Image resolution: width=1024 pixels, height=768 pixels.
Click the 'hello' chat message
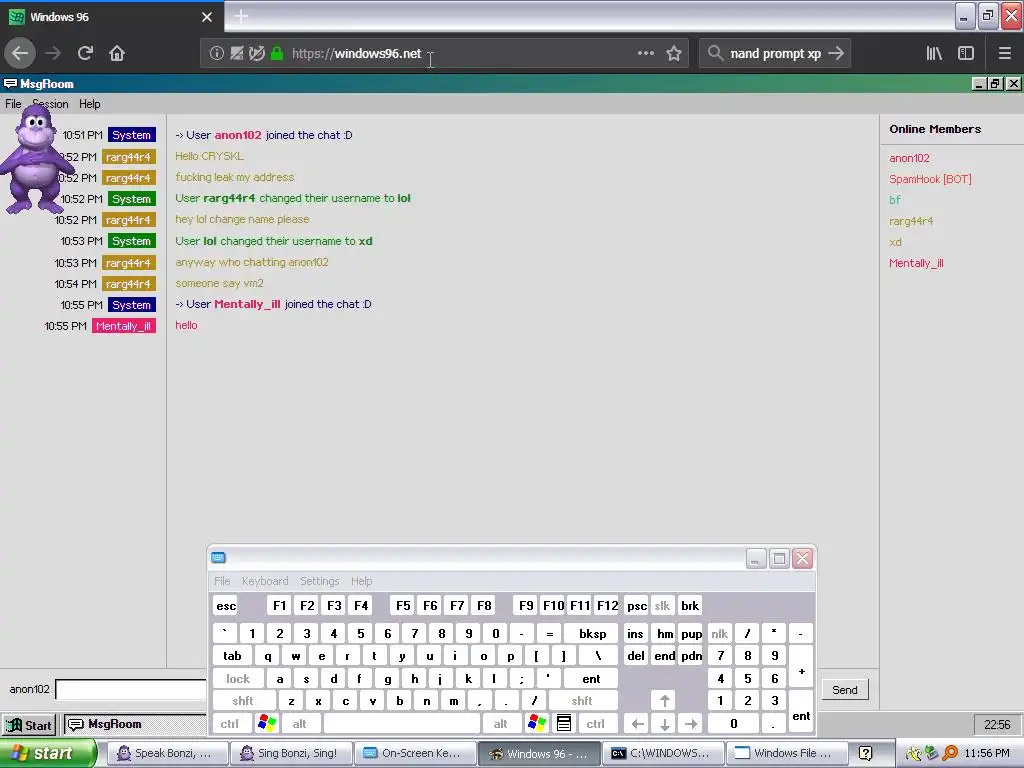186,325
